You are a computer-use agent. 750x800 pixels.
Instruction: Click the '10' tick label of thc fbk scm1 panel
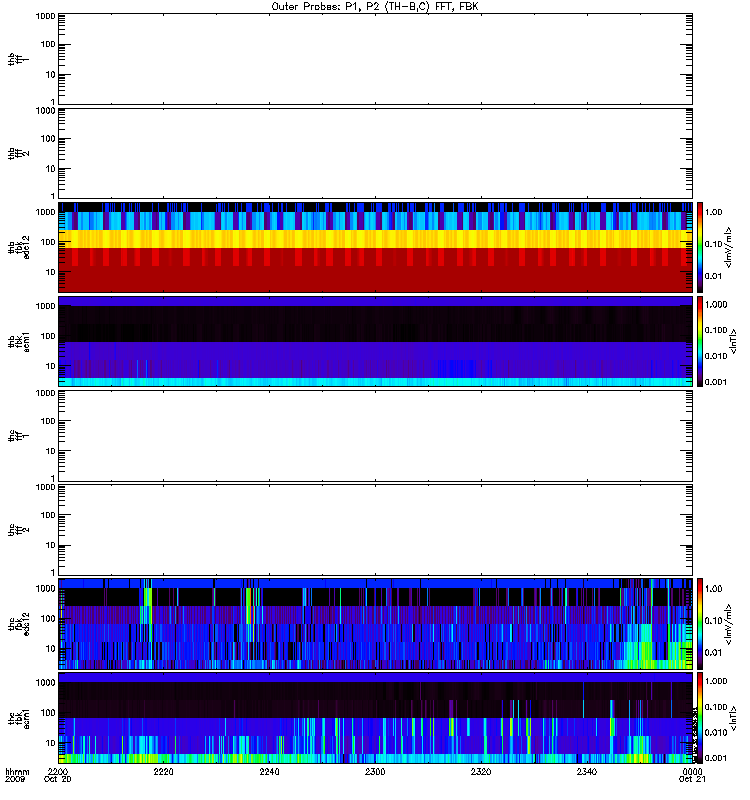point(50,743)
